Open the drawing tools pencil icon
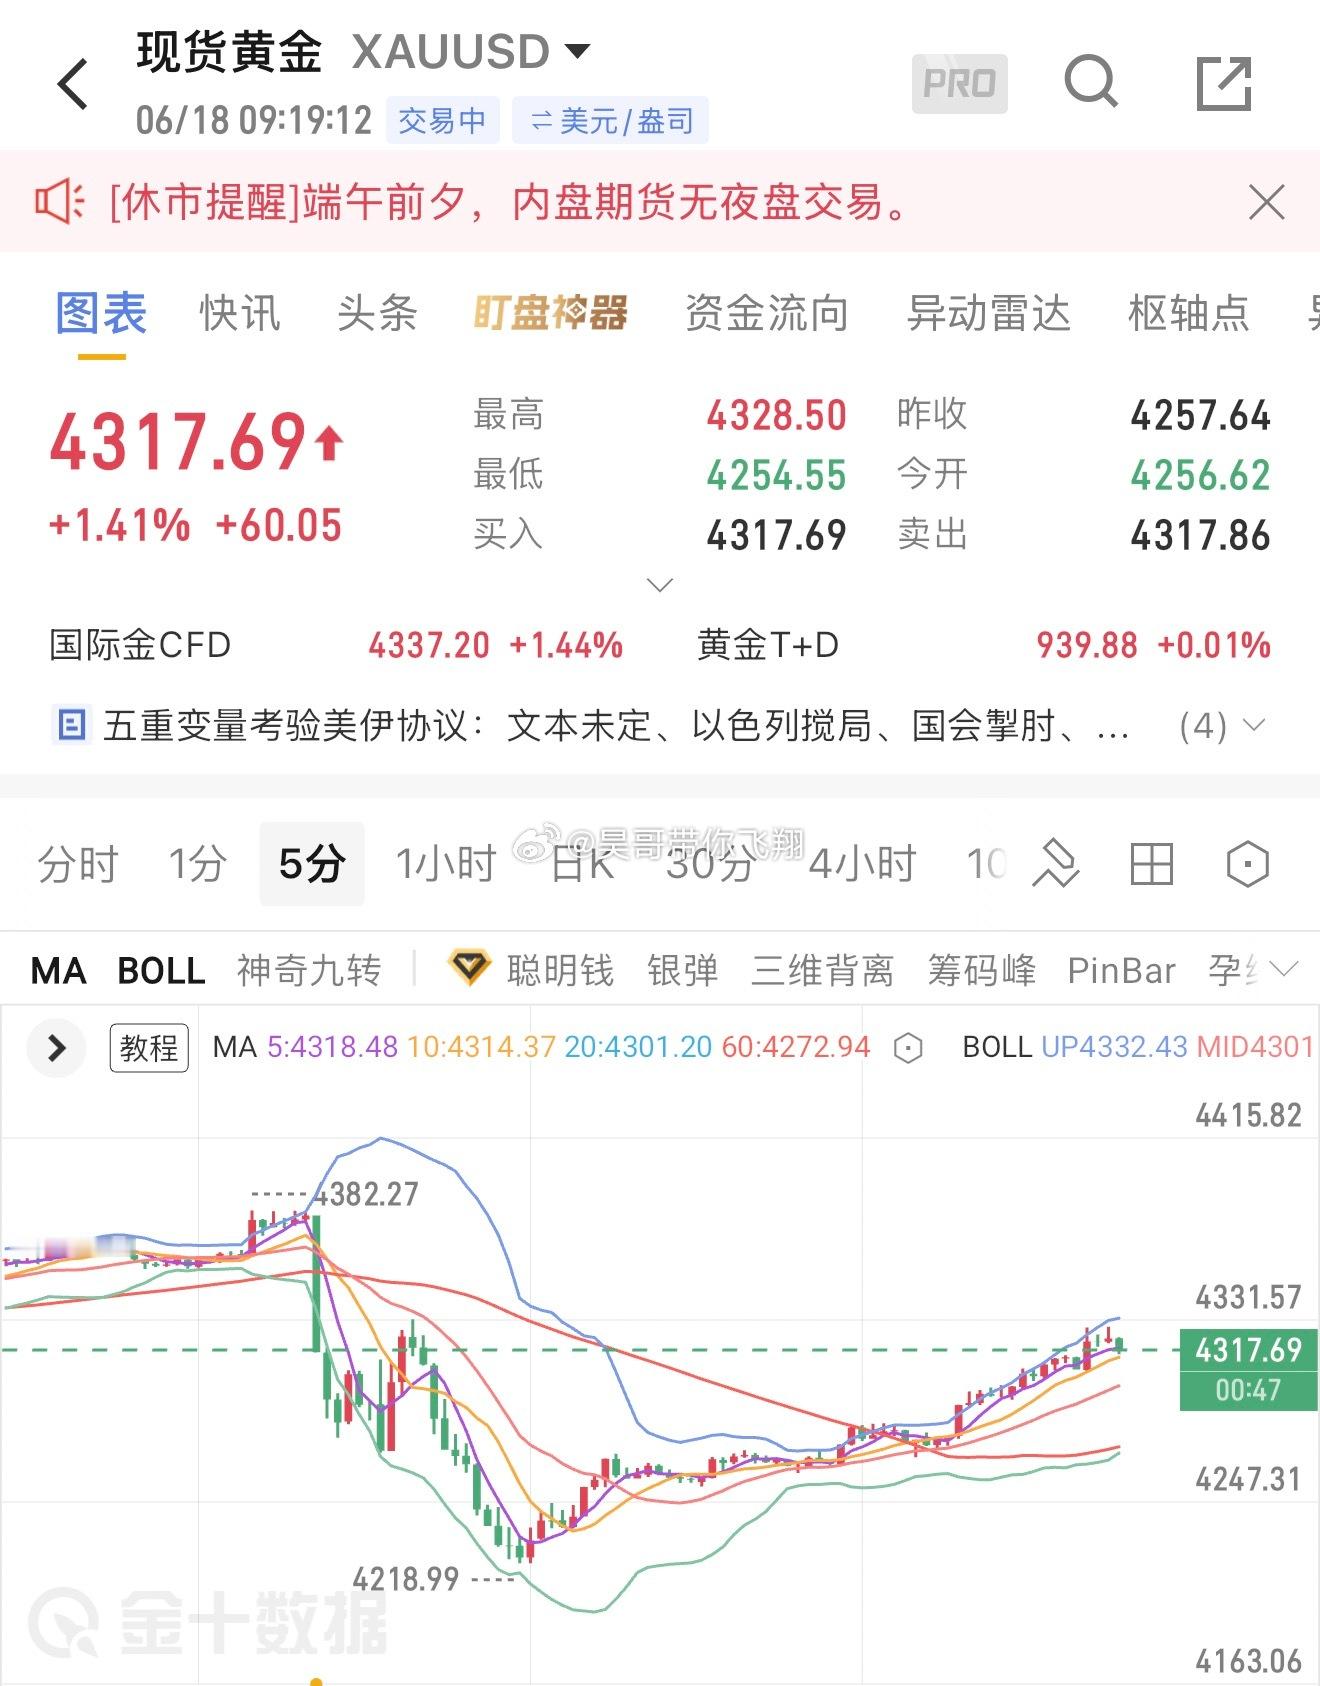Viewport: 1320px width, 1686px height. (1056, 863)
